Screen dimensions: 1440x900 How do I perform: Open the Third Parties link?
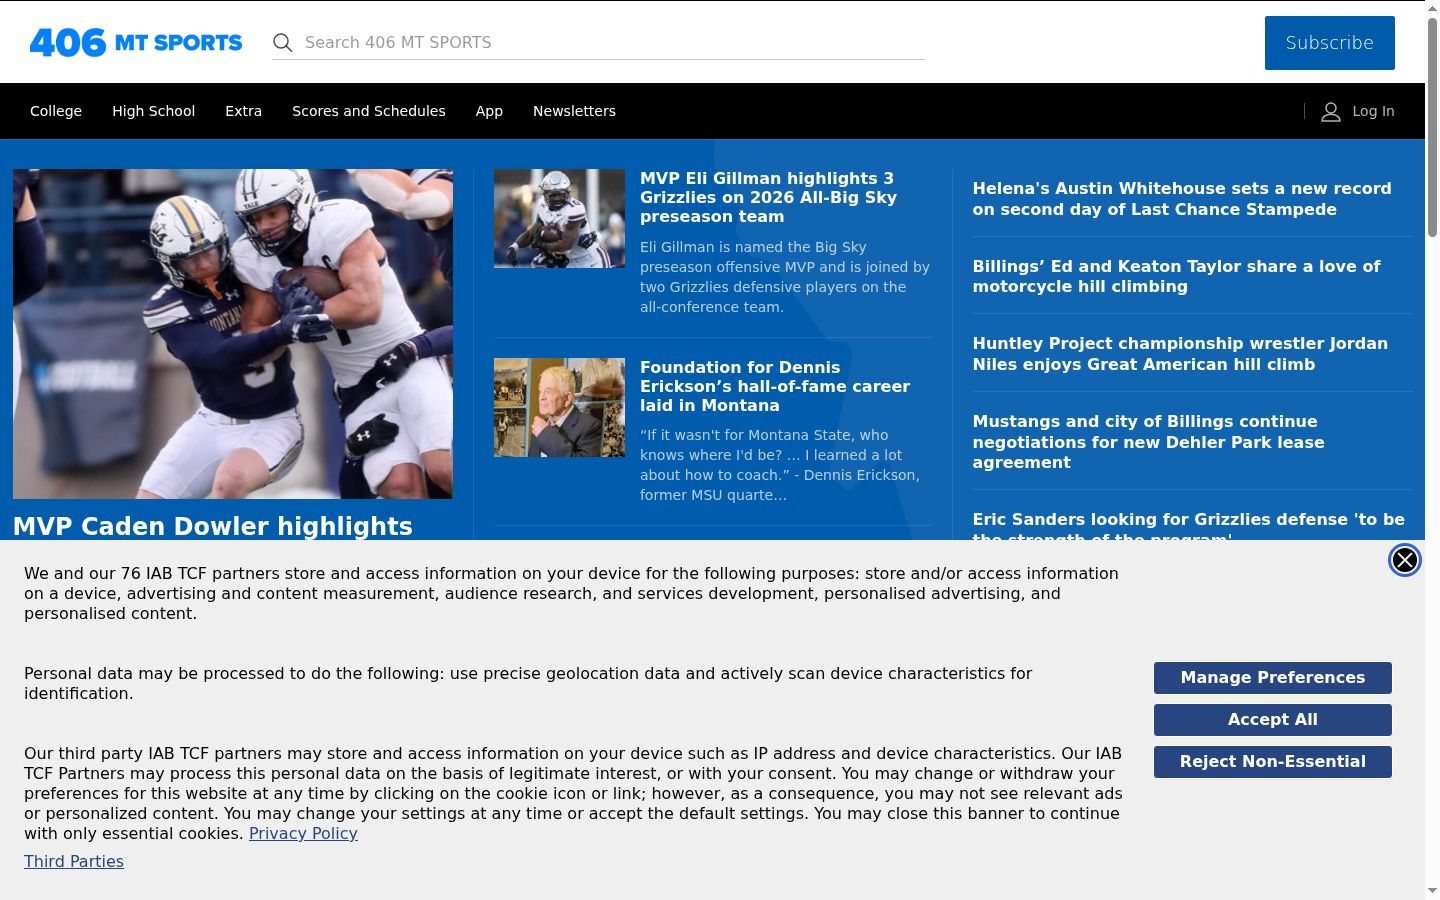74,861
